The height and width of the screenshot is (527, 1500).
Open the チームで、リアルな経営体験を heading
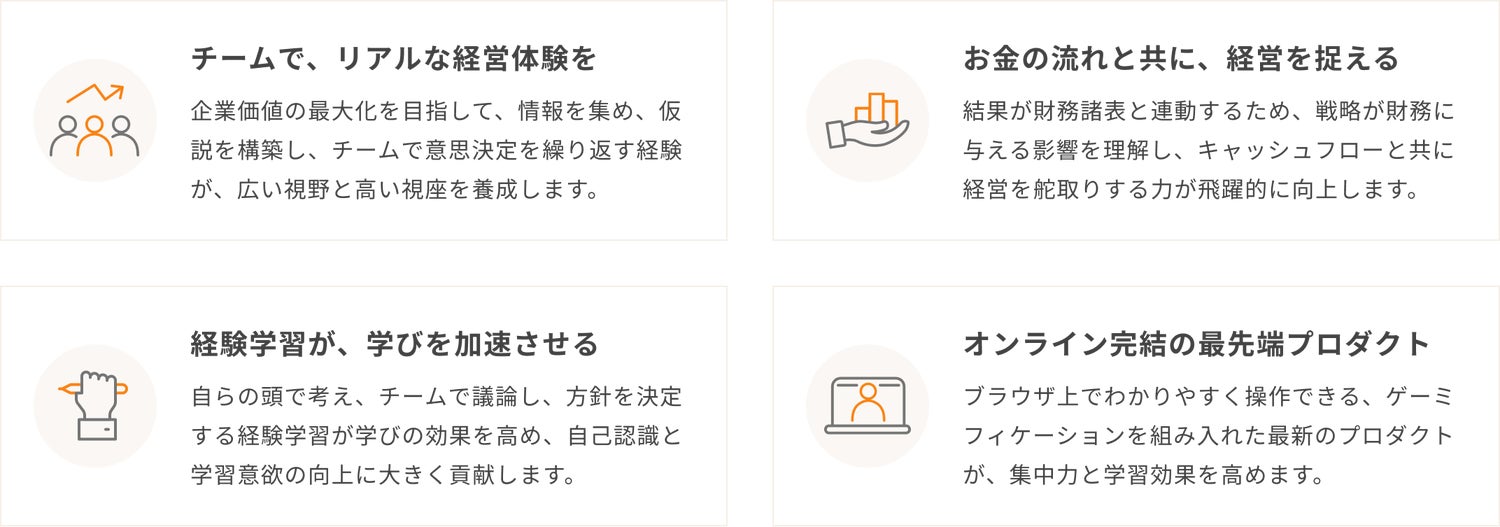[394, 60]
